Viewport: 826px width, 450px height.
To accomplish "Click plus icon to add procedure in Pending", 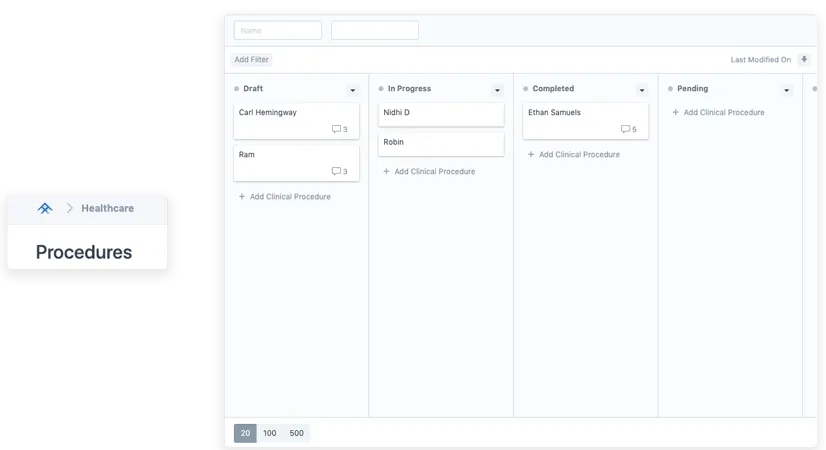I will [x=676, y=113].
